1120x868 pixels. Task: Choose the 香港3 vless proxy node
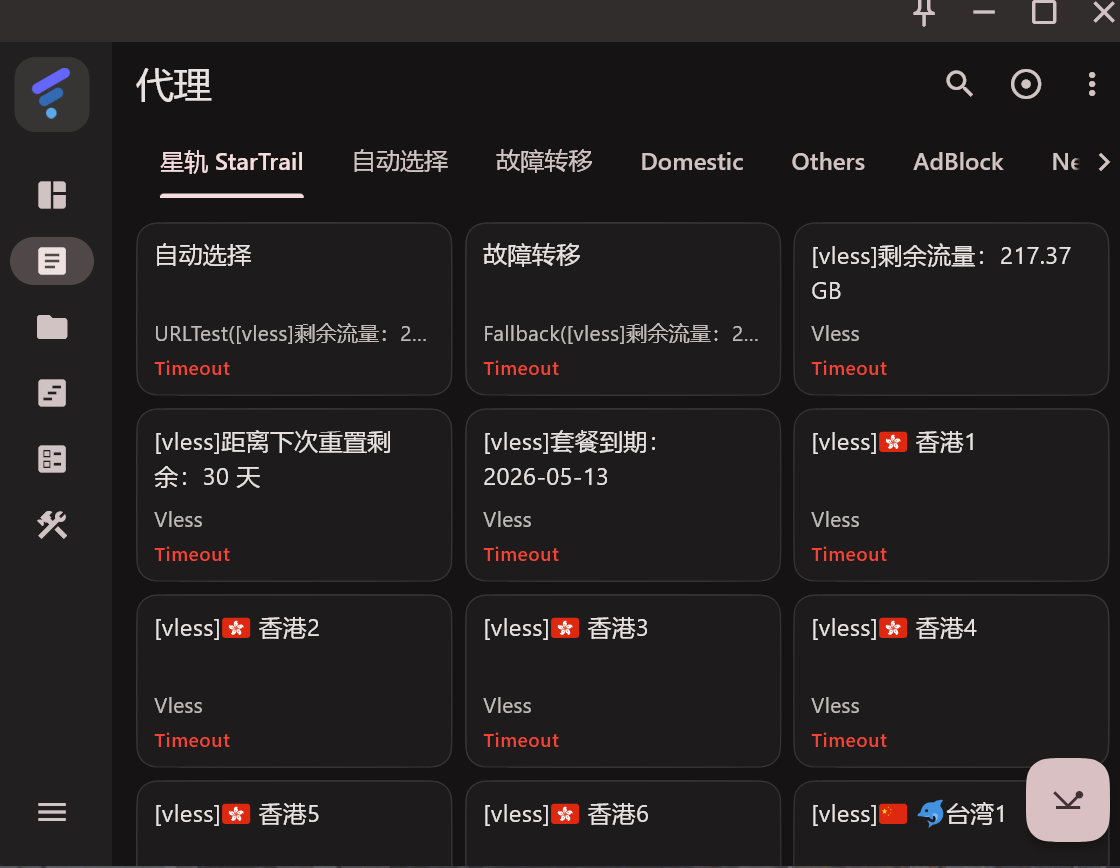pos(622,680)
